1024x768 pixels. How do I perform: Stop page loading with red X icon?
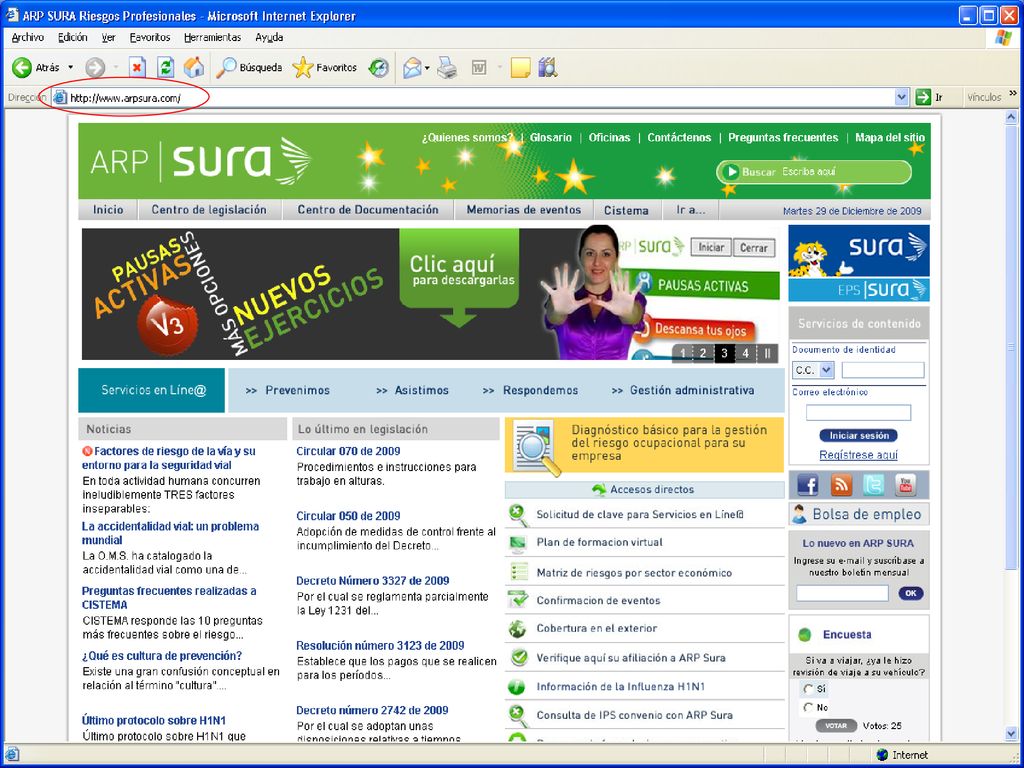click(x=137, y=67)
